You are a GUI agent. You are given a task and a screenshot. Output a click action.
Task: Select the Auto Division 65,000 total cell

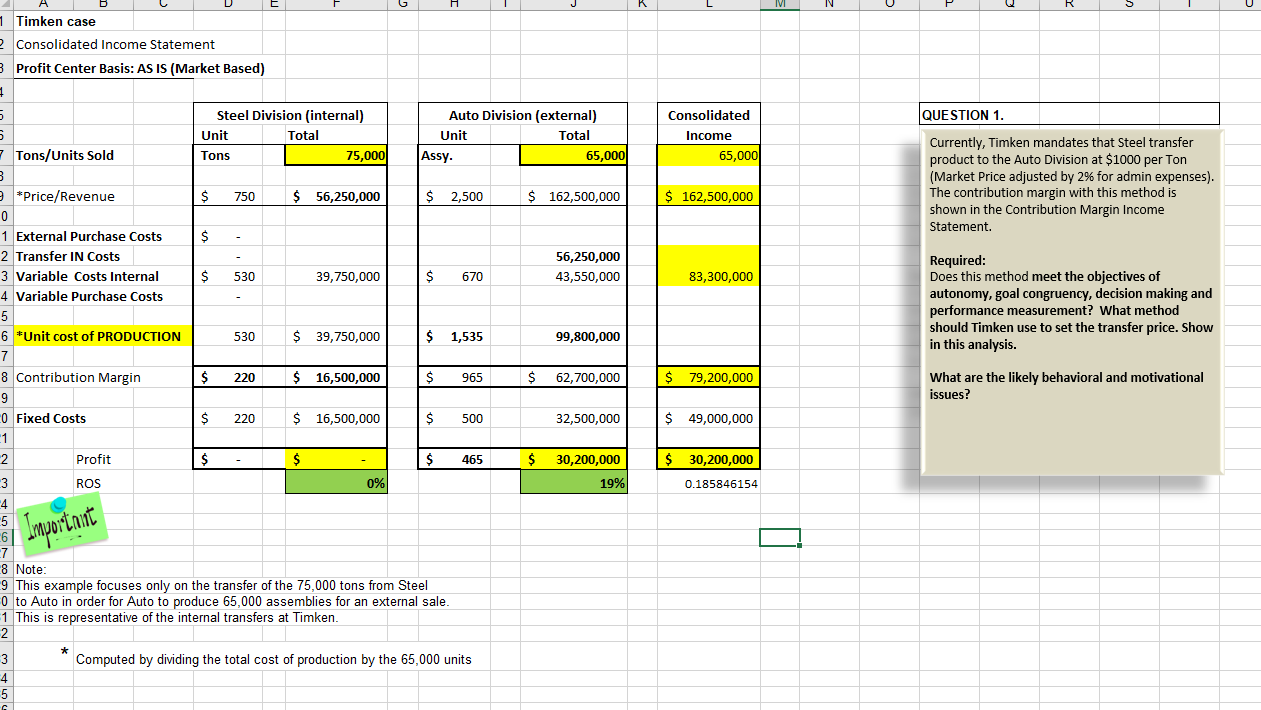coord(574,155)
